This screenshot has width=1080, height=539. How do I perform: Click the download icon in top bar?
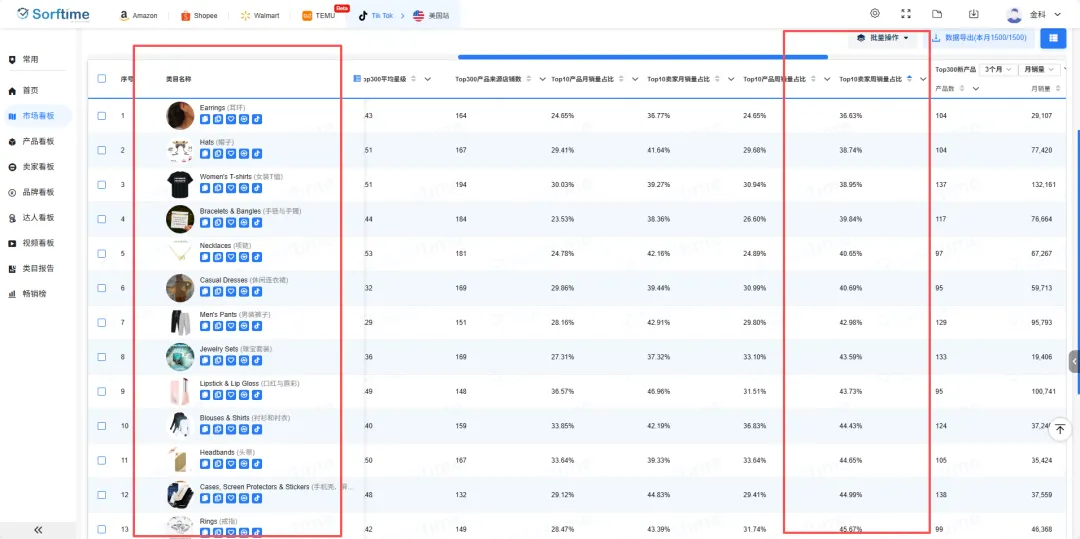[973, 14]
